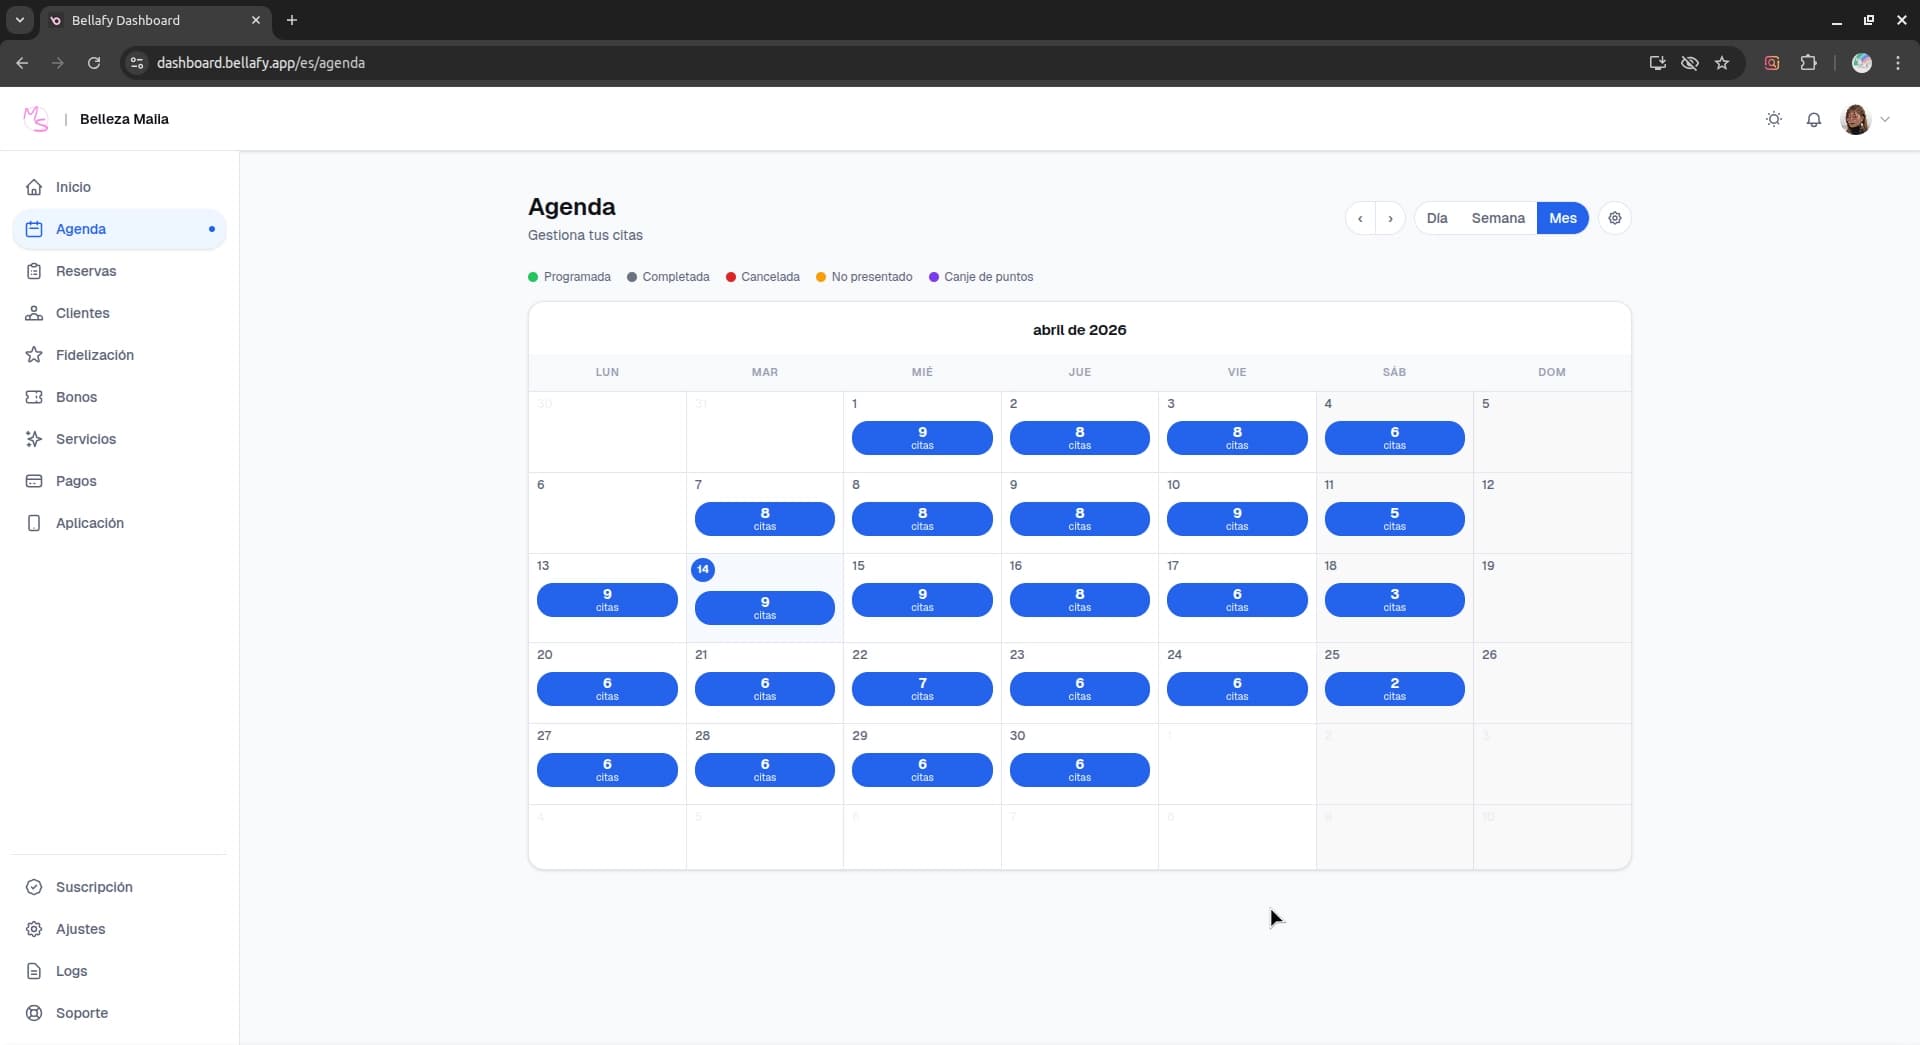Image resolution: width=1920 pixels, height=1045 pixels.
Task: Go to the previous month
Action: coord(1360,217)
